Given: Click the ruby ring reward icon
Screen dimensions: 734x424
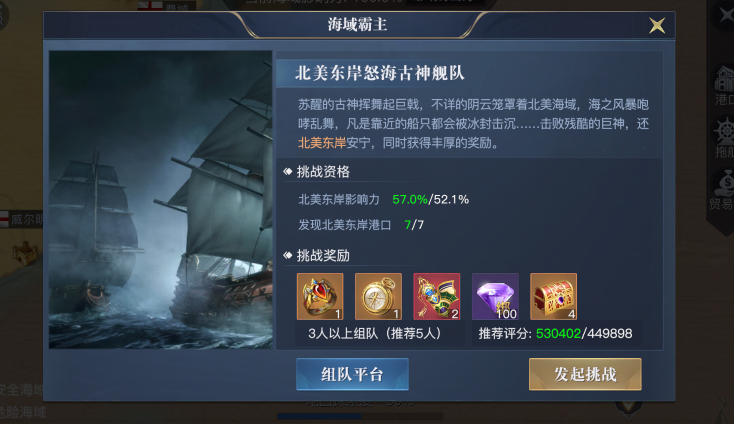Looking at the screenshot, I should 320,297.
